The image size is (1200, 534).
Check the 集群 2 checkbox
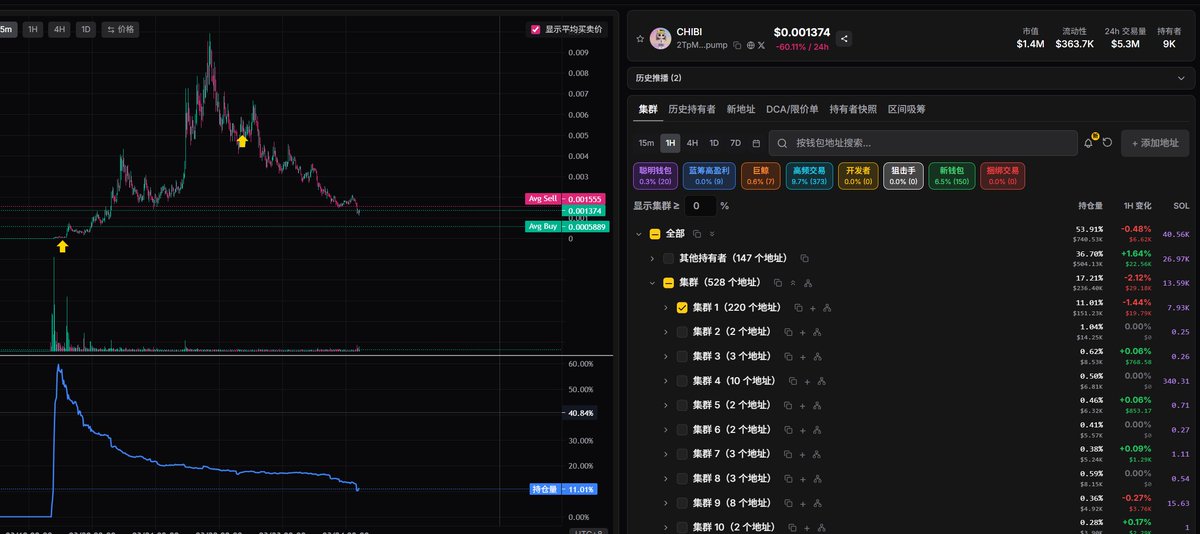click(x=682, y=332)
